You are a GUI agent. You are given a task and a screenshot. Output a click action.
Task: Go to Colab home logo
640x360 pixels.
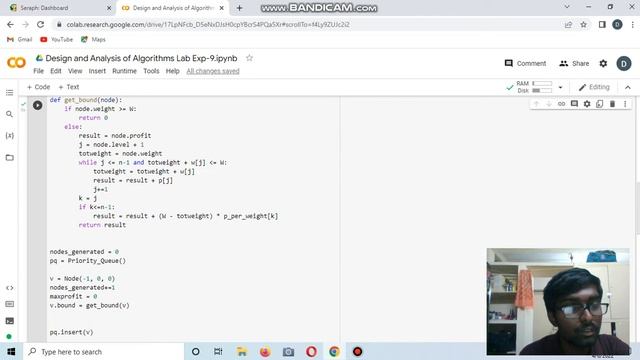(x=16, y=62)
